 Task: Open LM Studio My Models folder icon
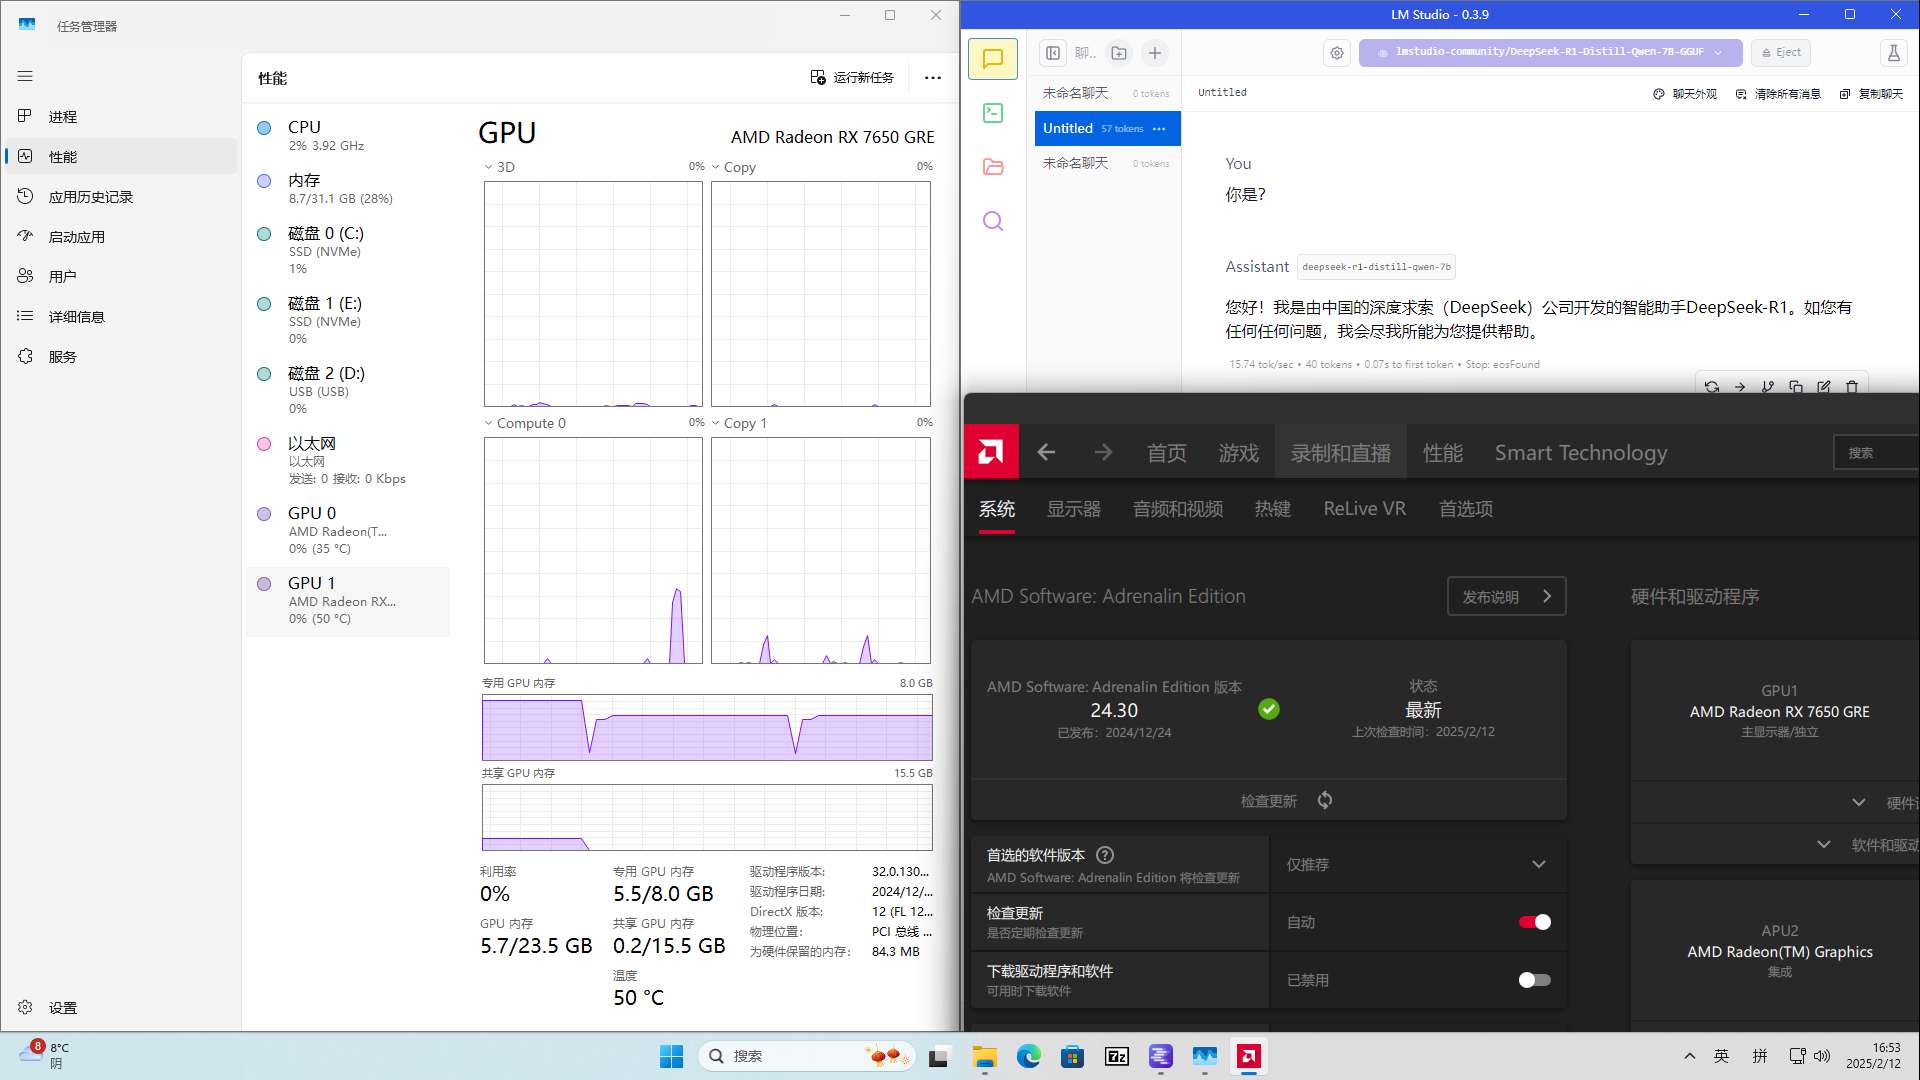click(992, 167)
